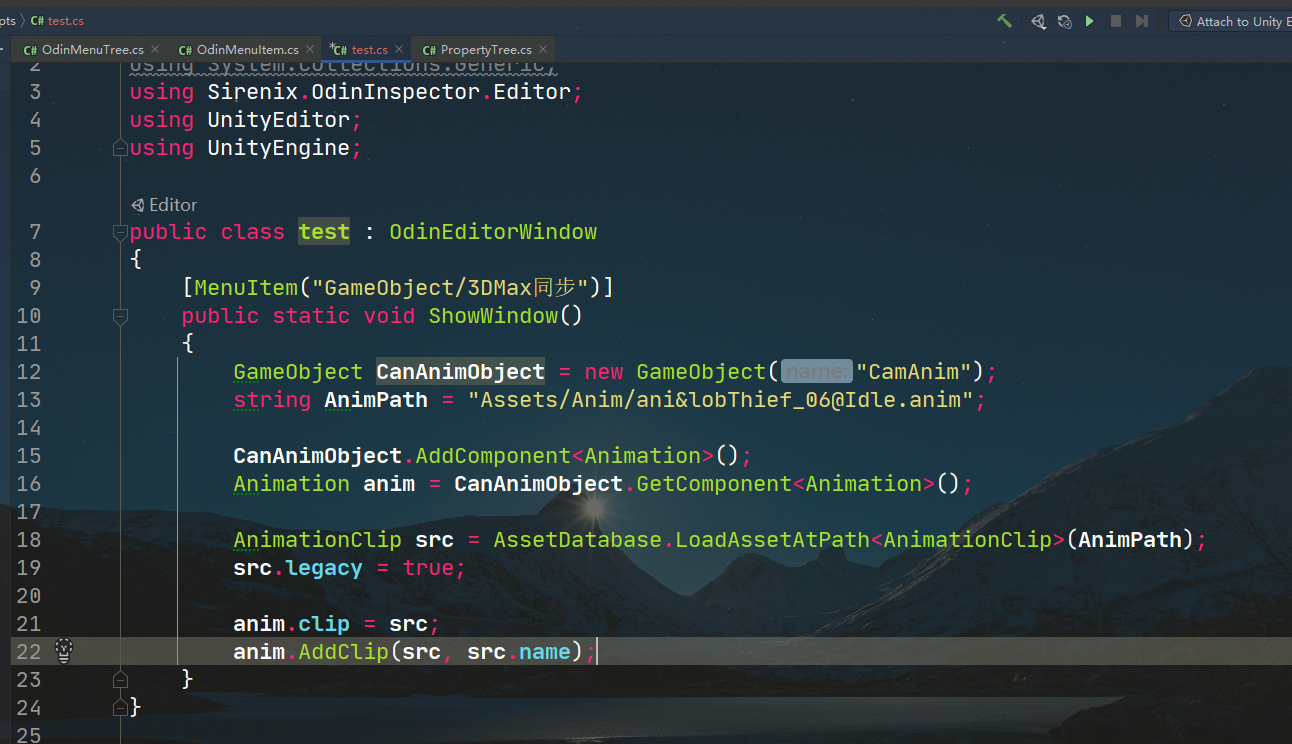Screen dimensions: 1292x744
Task: Click highlighted 'CanAnimObject' variable on line 12
Action: click(x=460, y=372)
